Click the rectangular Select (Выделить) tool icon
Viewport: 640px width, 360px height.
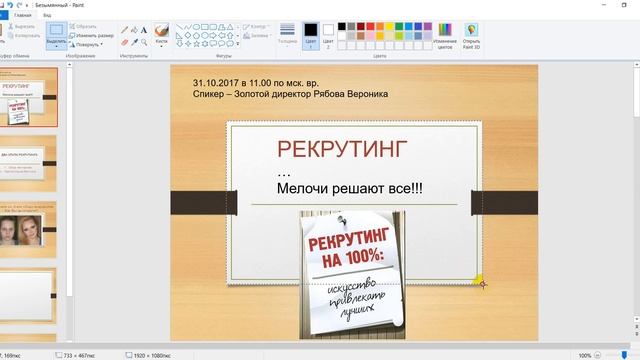coord(56,30)
